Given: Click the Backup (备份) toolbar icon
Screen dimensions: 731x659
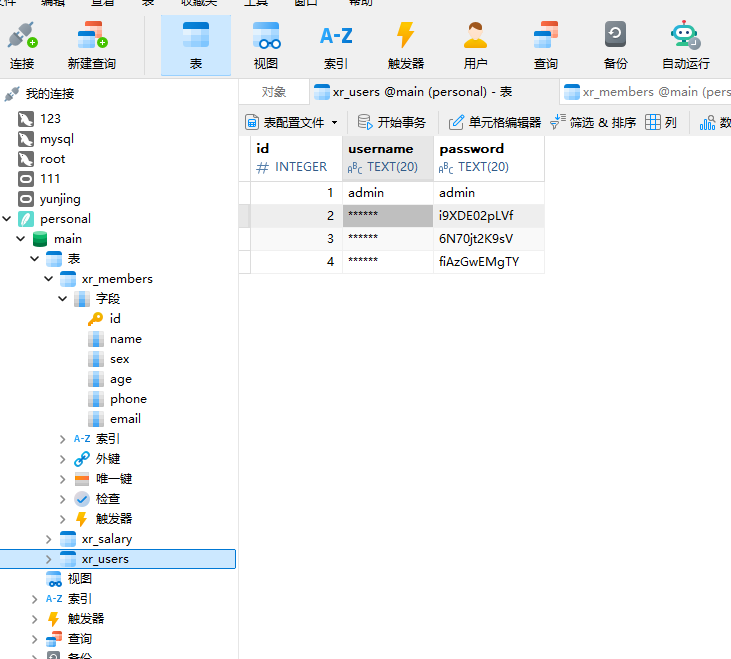Looking at the screenshot, I should tap(615, 45).
